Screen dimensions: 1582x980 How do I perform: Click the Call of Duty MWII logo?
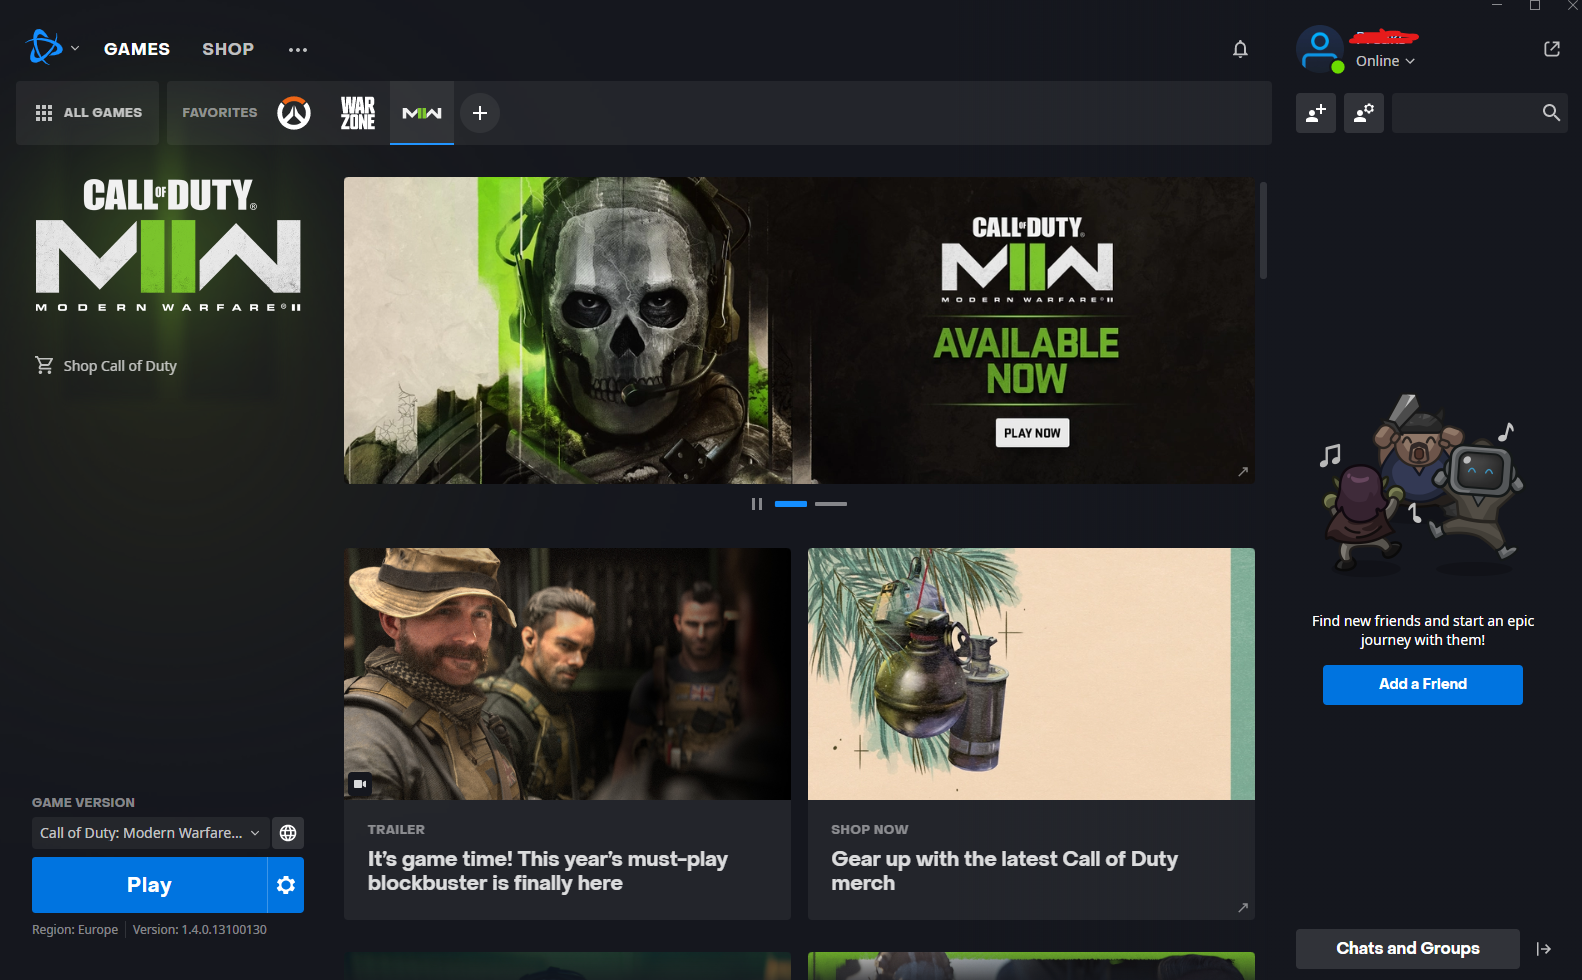168,245
